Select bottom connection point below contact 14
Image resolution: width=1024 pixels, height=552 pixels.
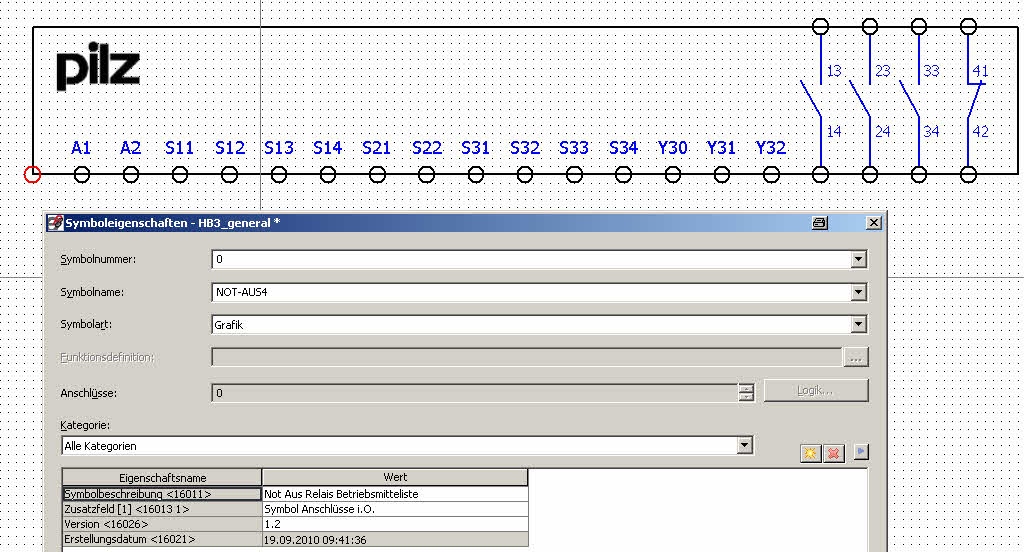tap(820, 174)
